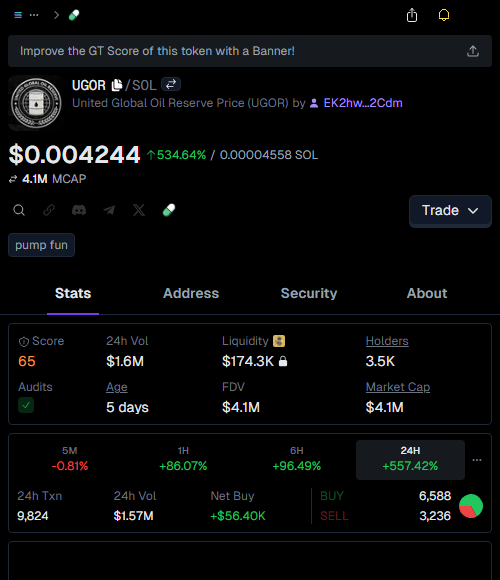Image resolution: width=500 pixels, height=580 pixels.
Task: Click the UGOR token logo thumbnail
Action: coord(36,103)
